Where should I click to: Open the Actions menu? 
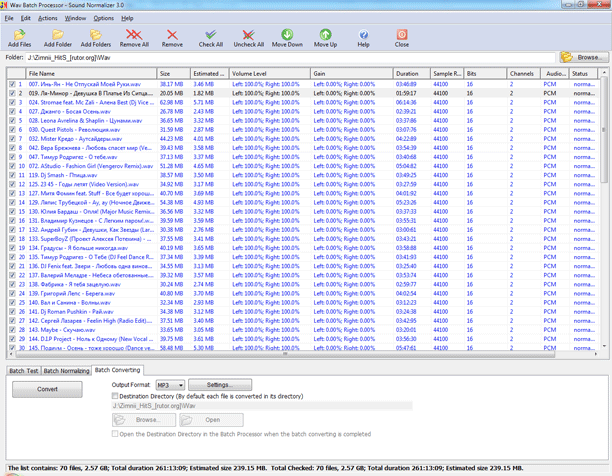(48, 18)
